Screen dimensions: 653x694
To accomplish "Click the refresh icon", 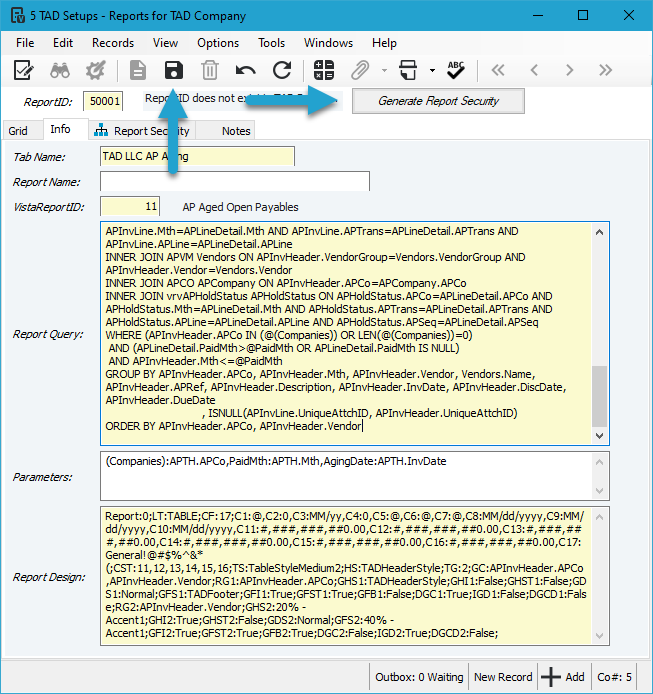I will coord(282,70).
